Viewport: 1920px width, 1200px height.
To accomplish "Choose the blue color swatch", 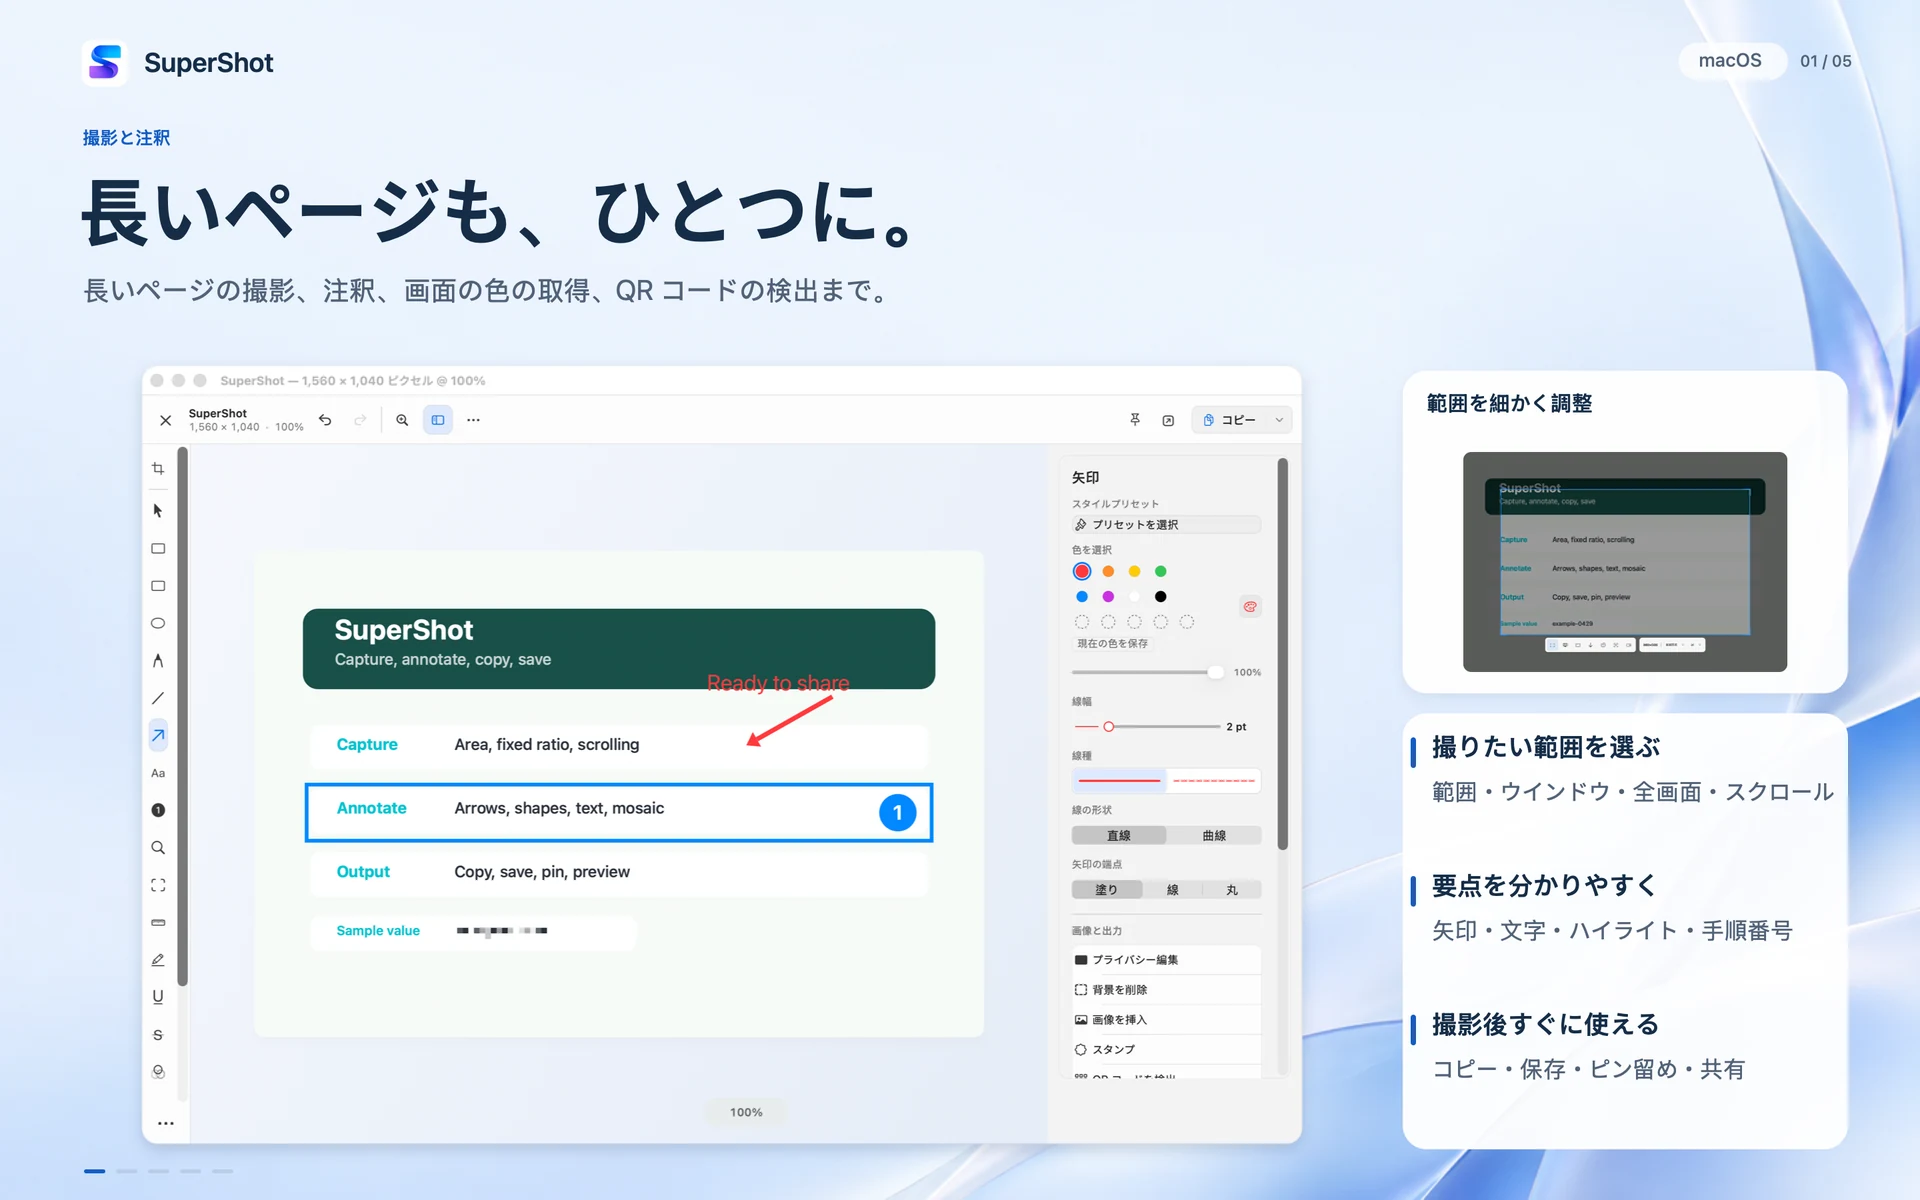I will coord(1082,596).
